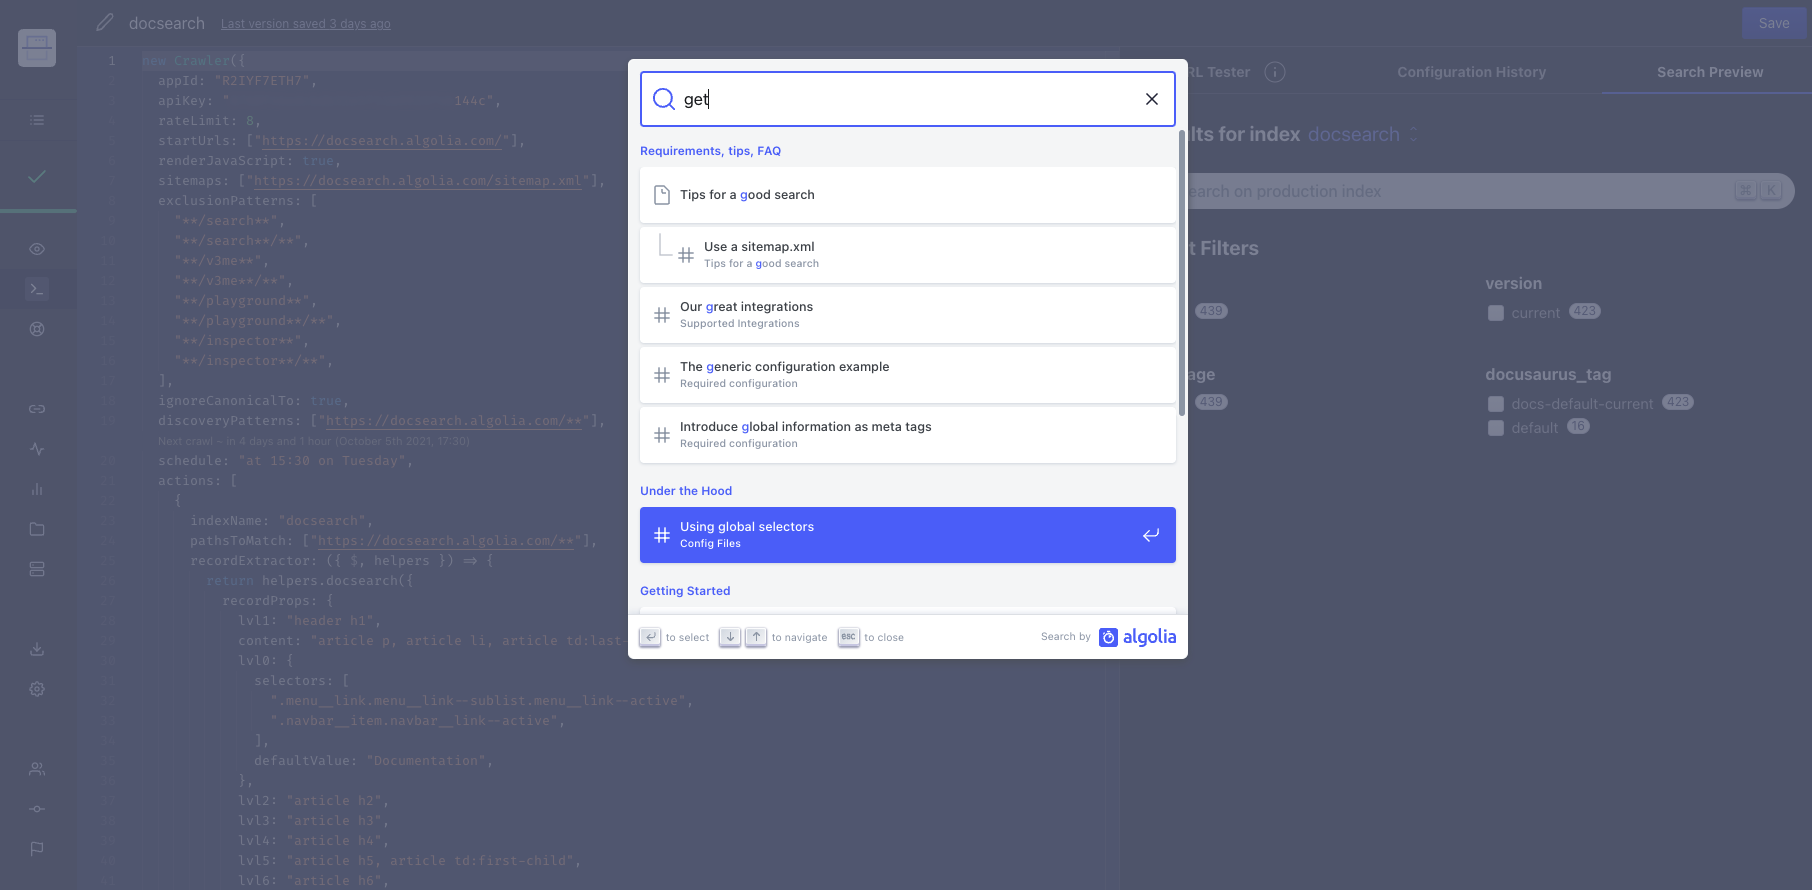Click into the 'get' search input field
The width and height of the screenshot is (1812, 890).
coord(908,99)
